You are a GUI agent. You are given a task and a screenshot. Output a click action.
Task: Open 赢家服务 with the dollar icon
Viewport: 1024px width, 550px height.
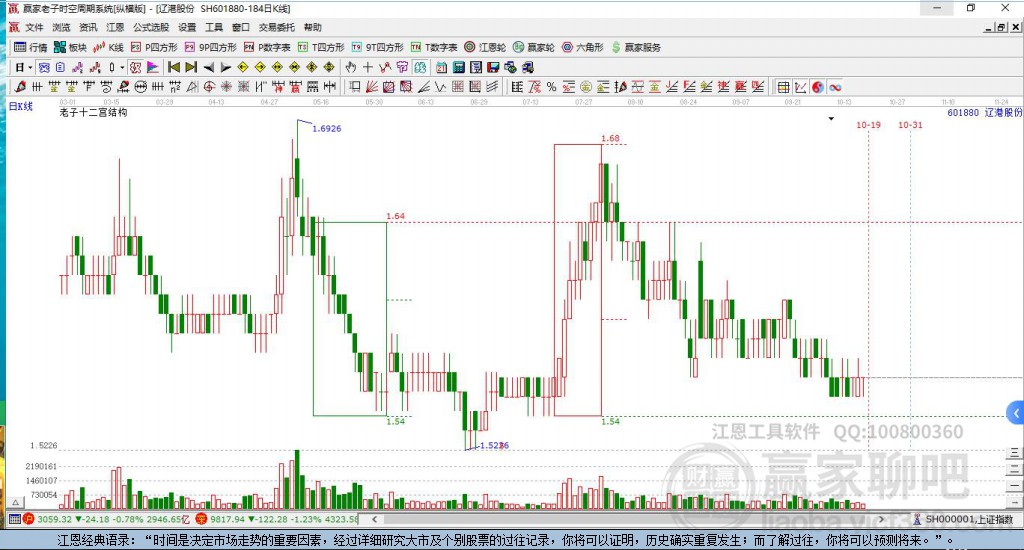coord(636,47)
